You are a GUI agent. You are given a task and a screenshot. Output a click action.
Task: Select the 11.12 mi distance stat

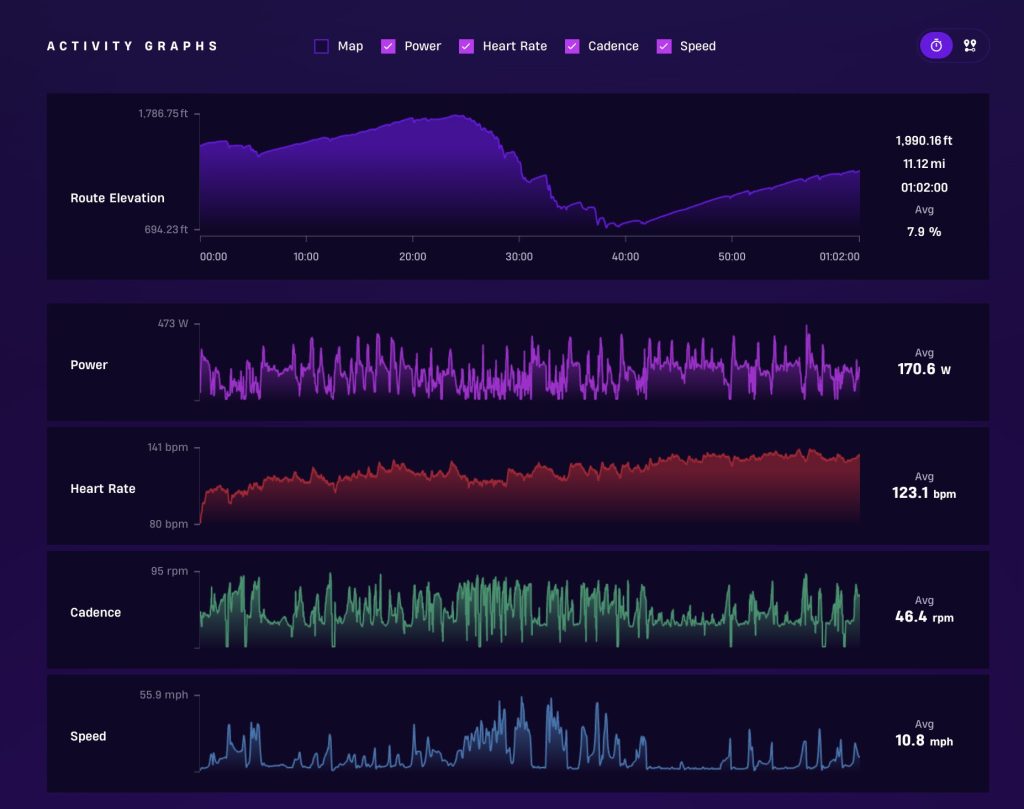coord(924,164)
